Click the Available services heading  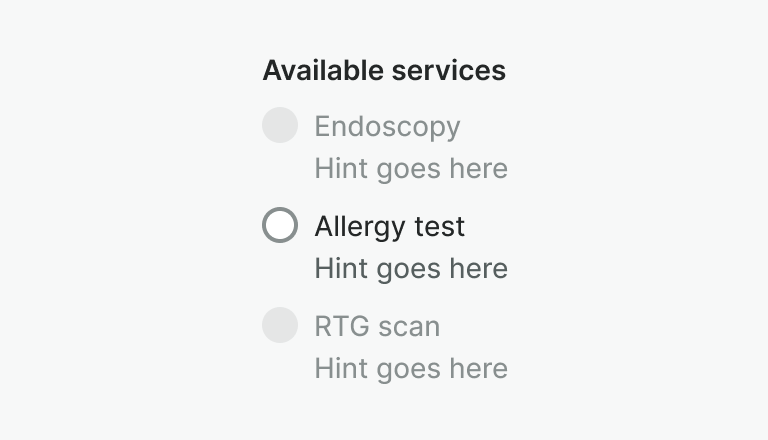pos(384,71)
